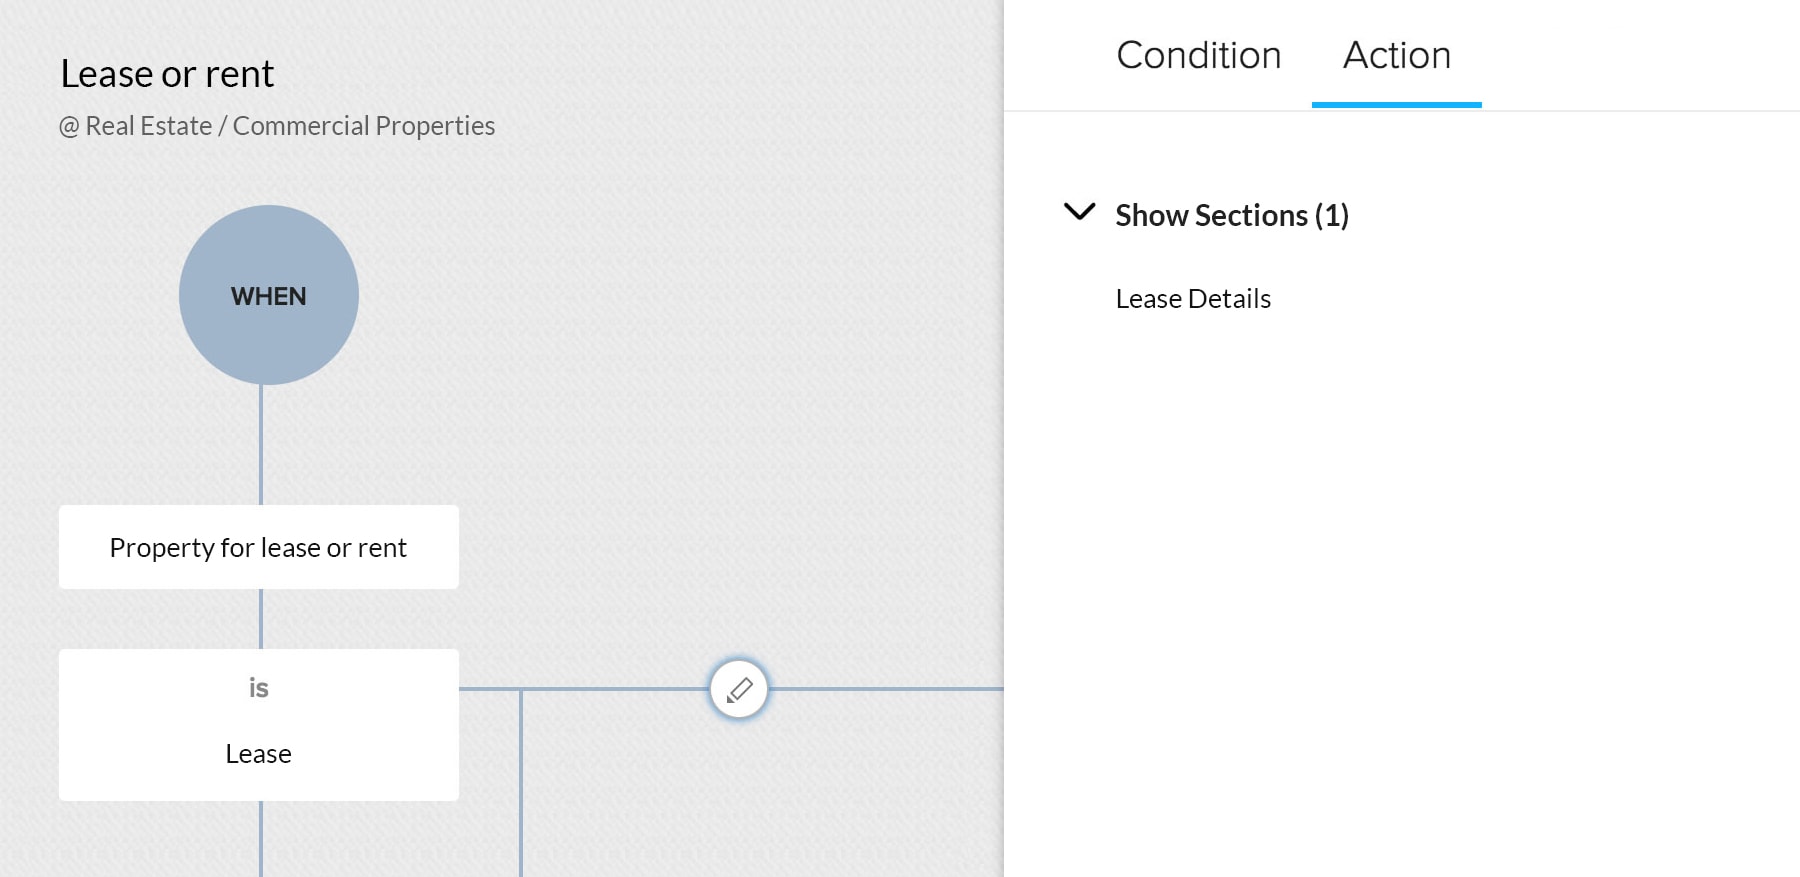Switch to the Condition tab
Viewport: 1800px width, 877px height.
tap(1198, 55)
